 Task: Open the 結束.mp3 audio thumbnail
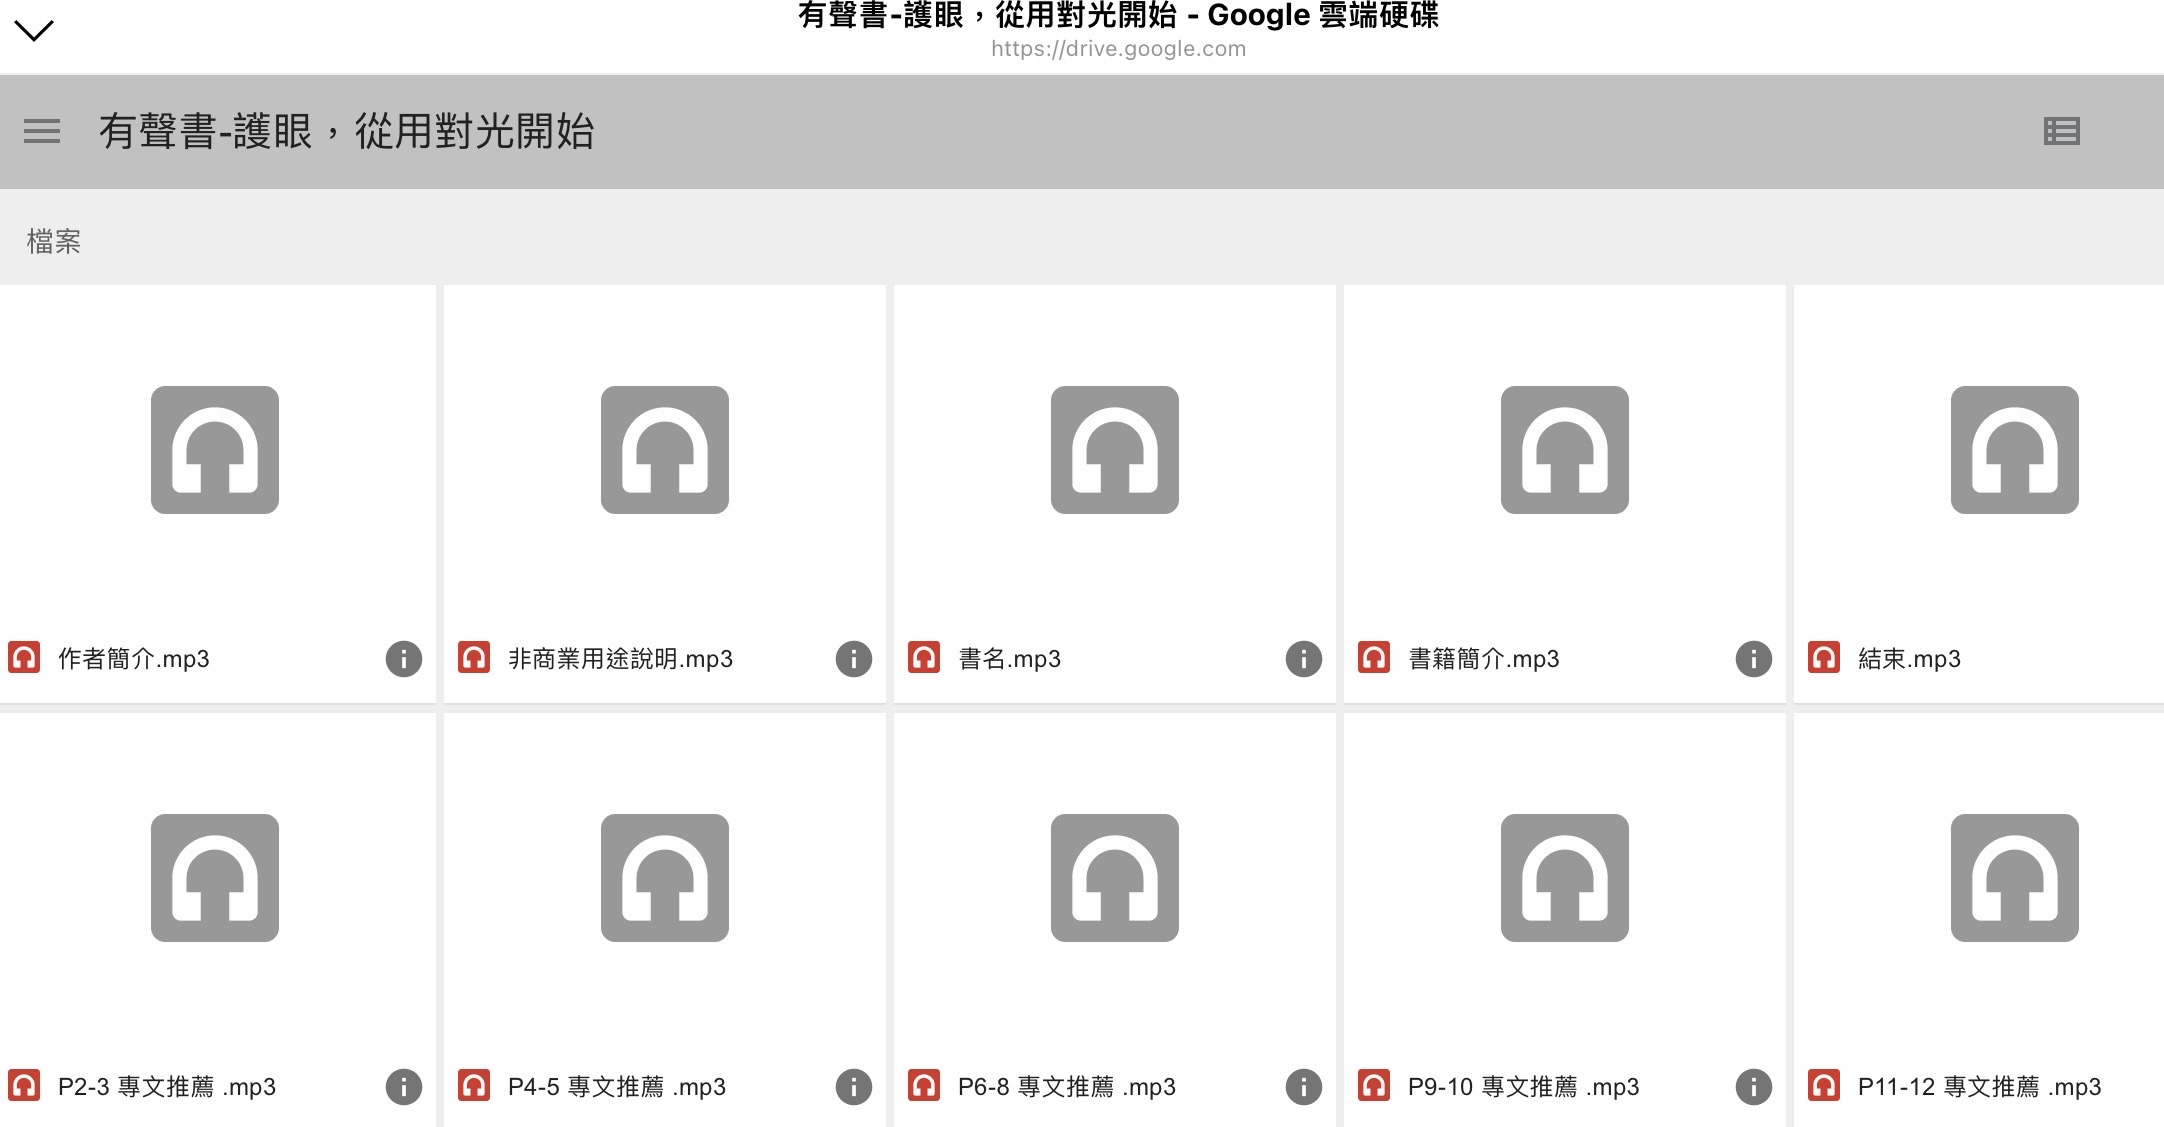(x=2014, y=450)
